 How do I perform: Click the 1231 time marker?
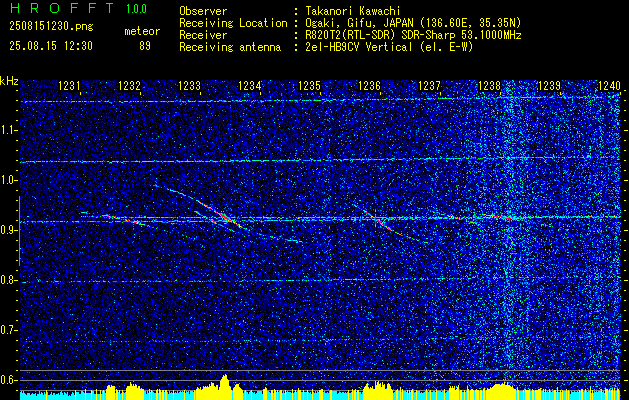click(69, 85)
